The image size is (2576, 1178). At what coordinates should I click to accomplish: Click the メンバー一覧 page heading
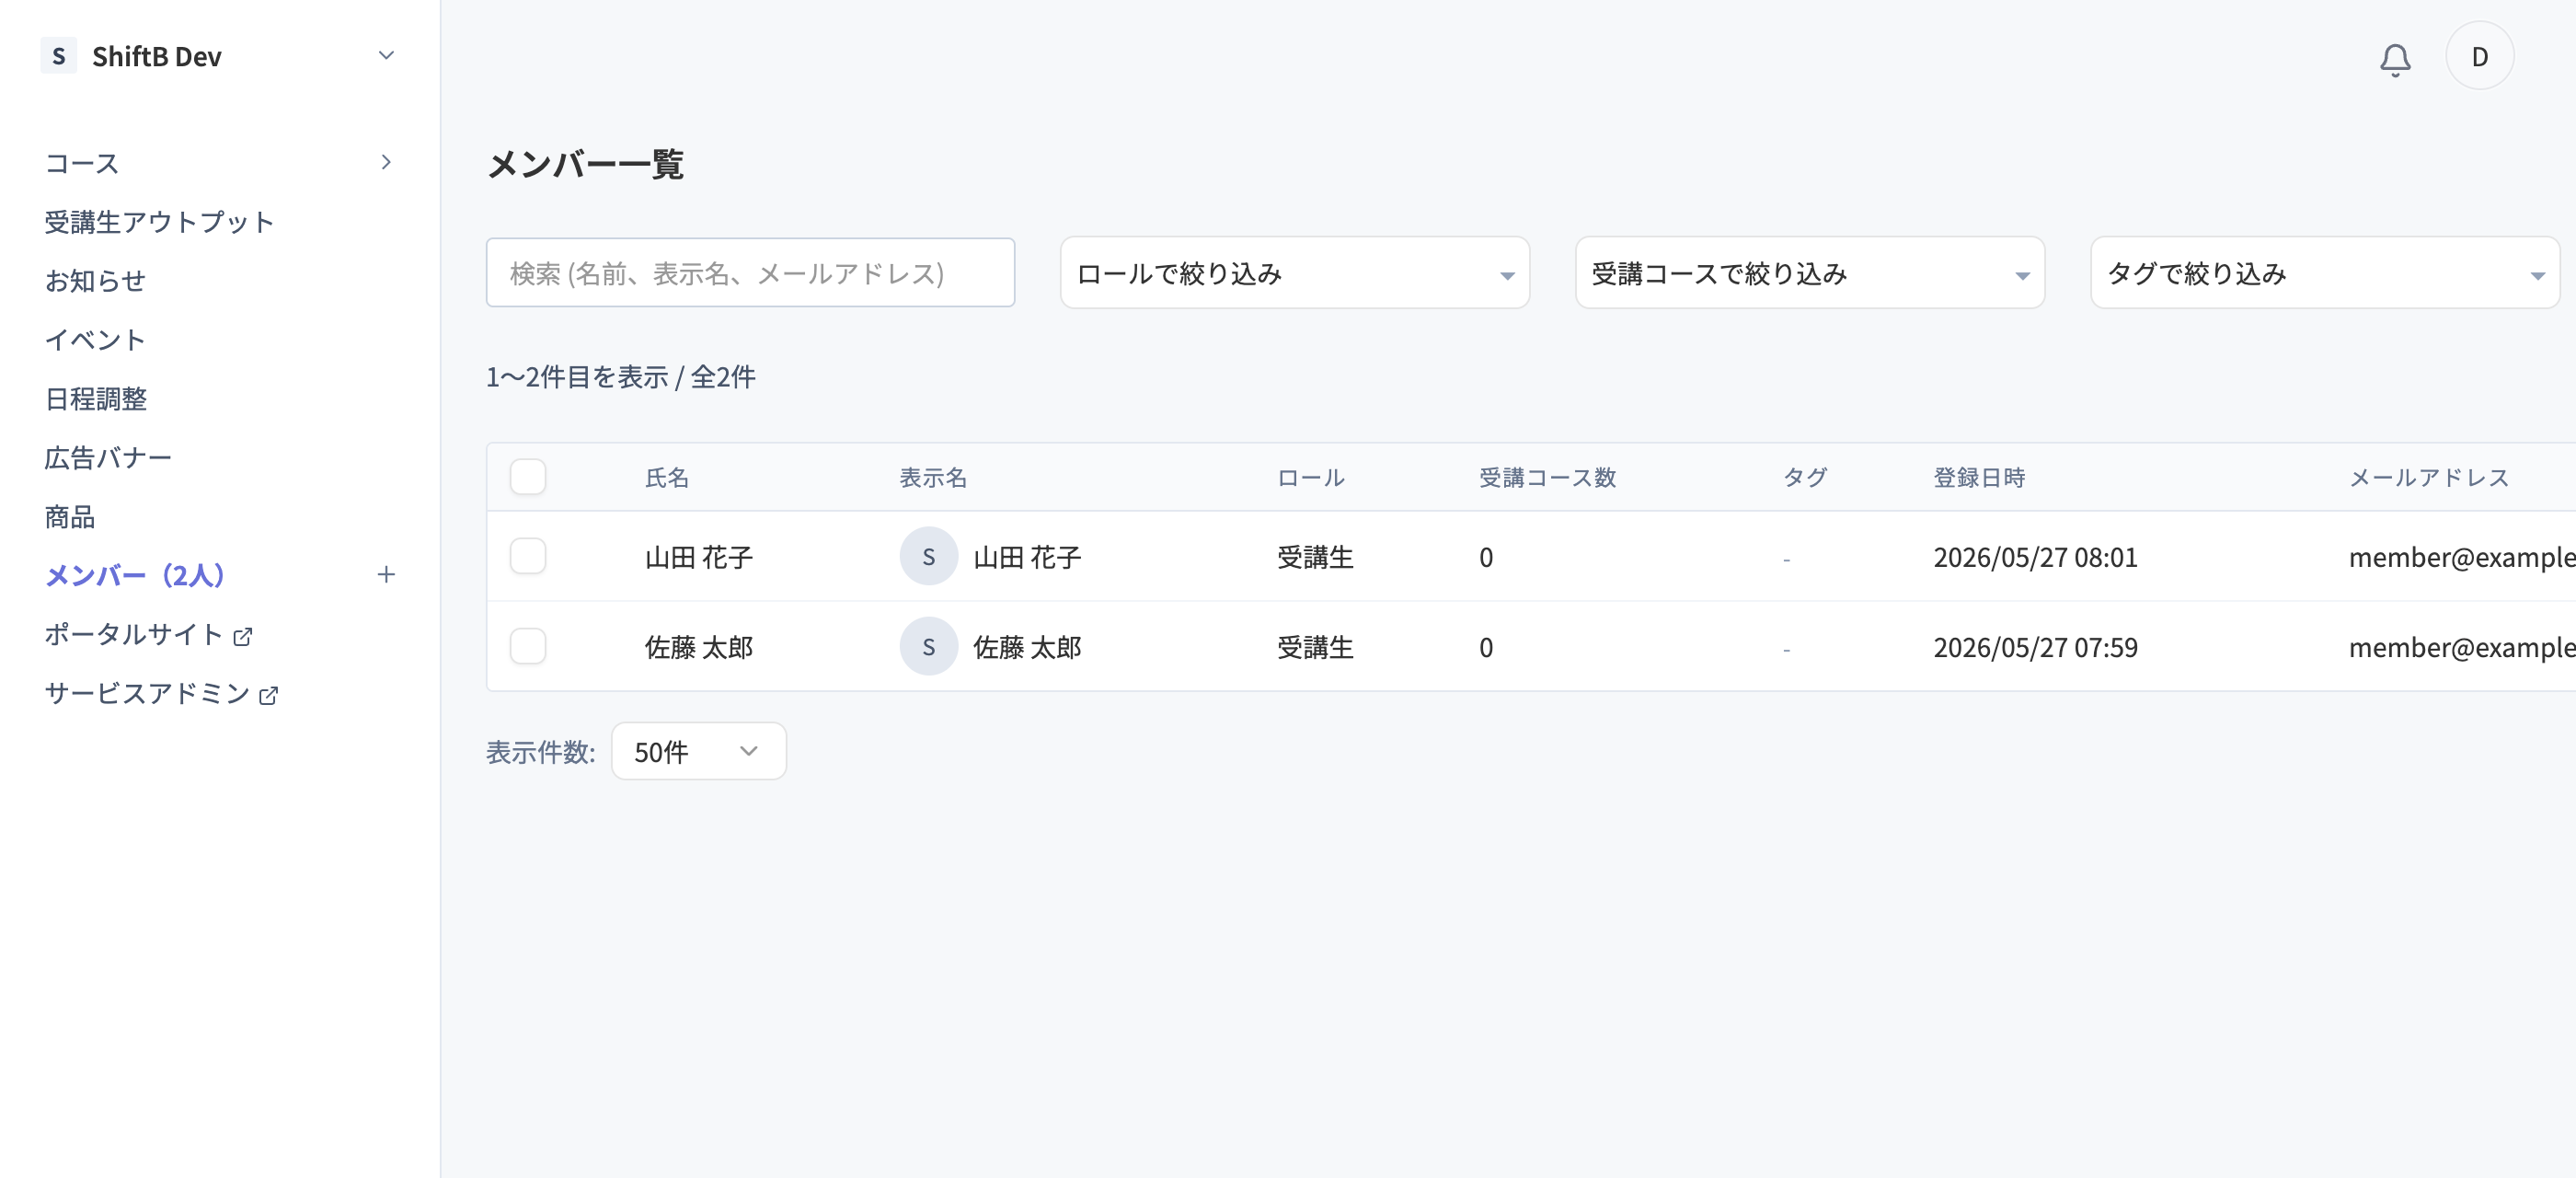click(585, 164)
